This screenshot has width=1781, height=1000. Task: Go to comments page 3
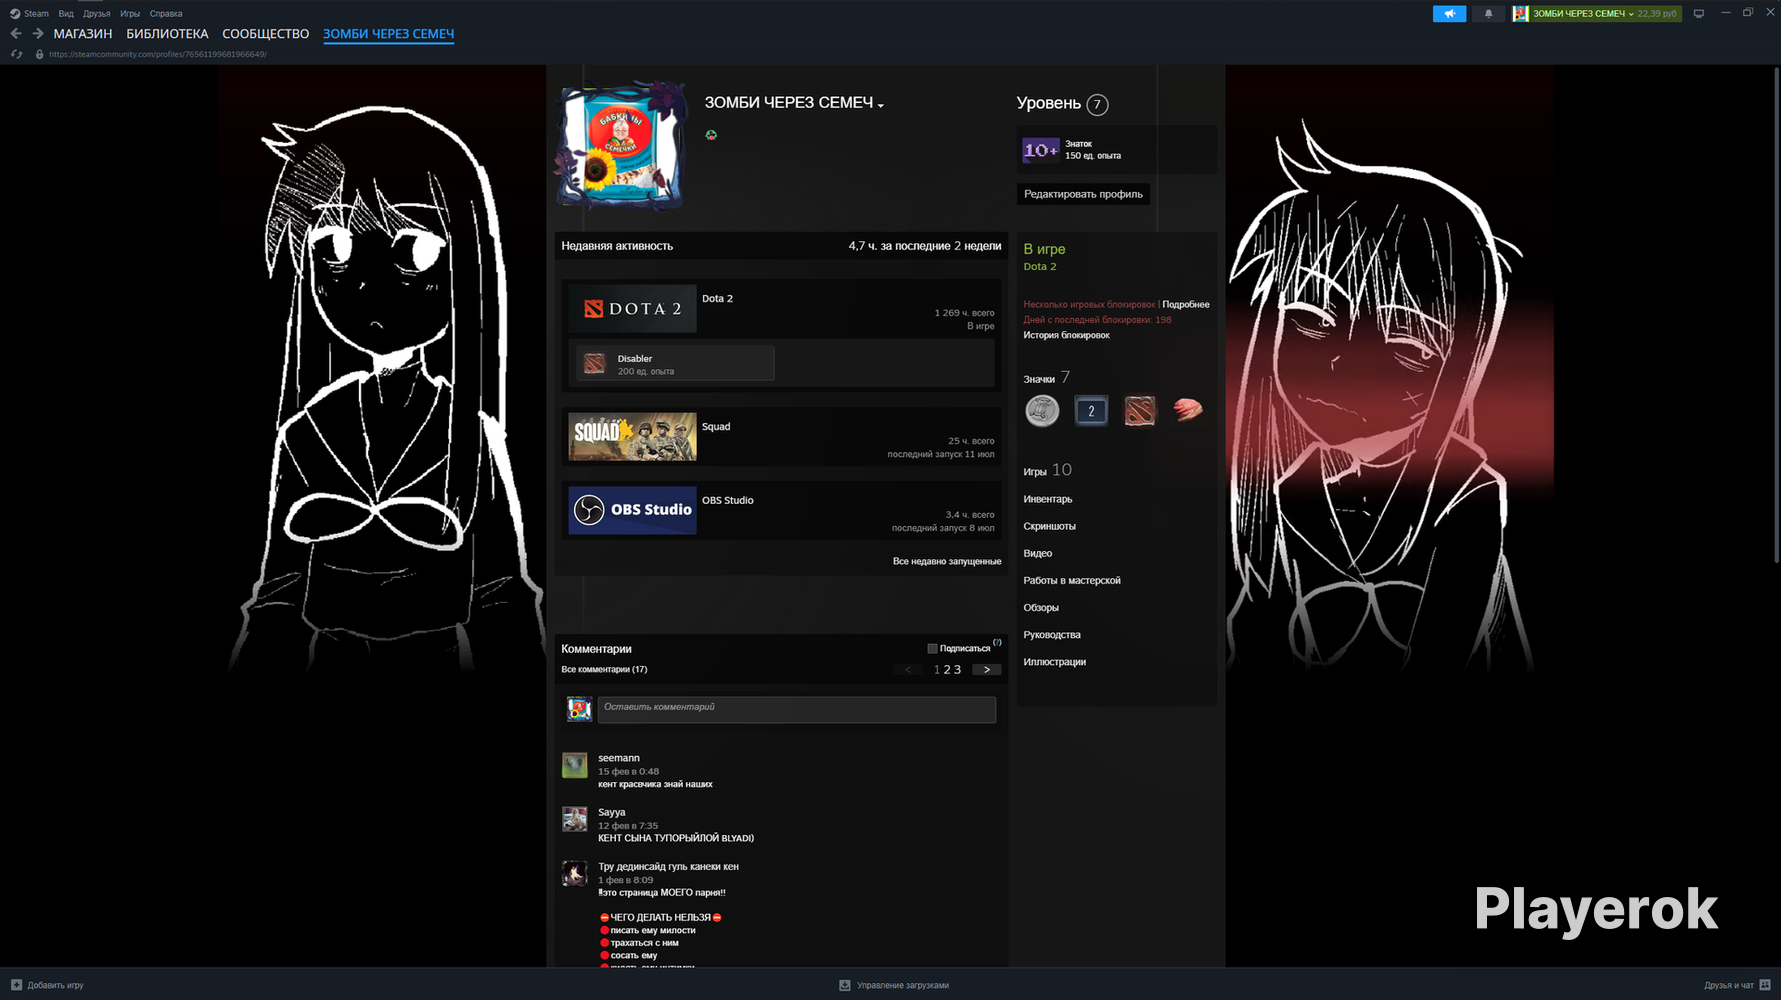coord(957,670)
